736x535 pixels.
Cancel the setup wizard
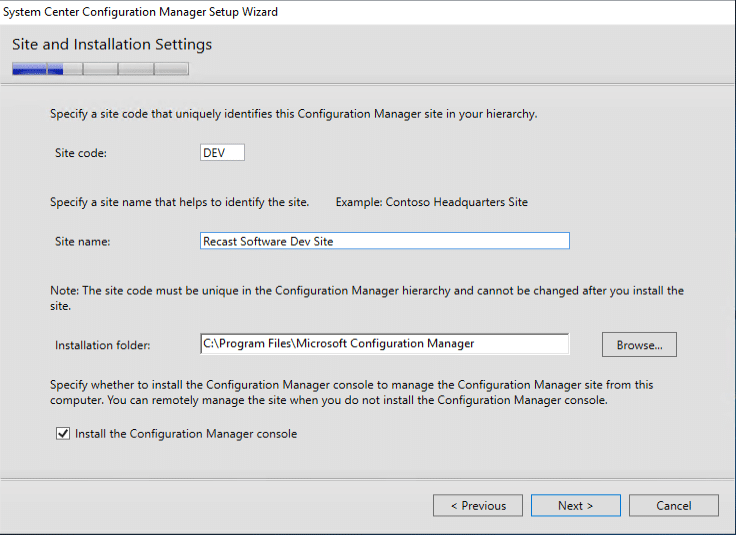(x=673, y=506)
